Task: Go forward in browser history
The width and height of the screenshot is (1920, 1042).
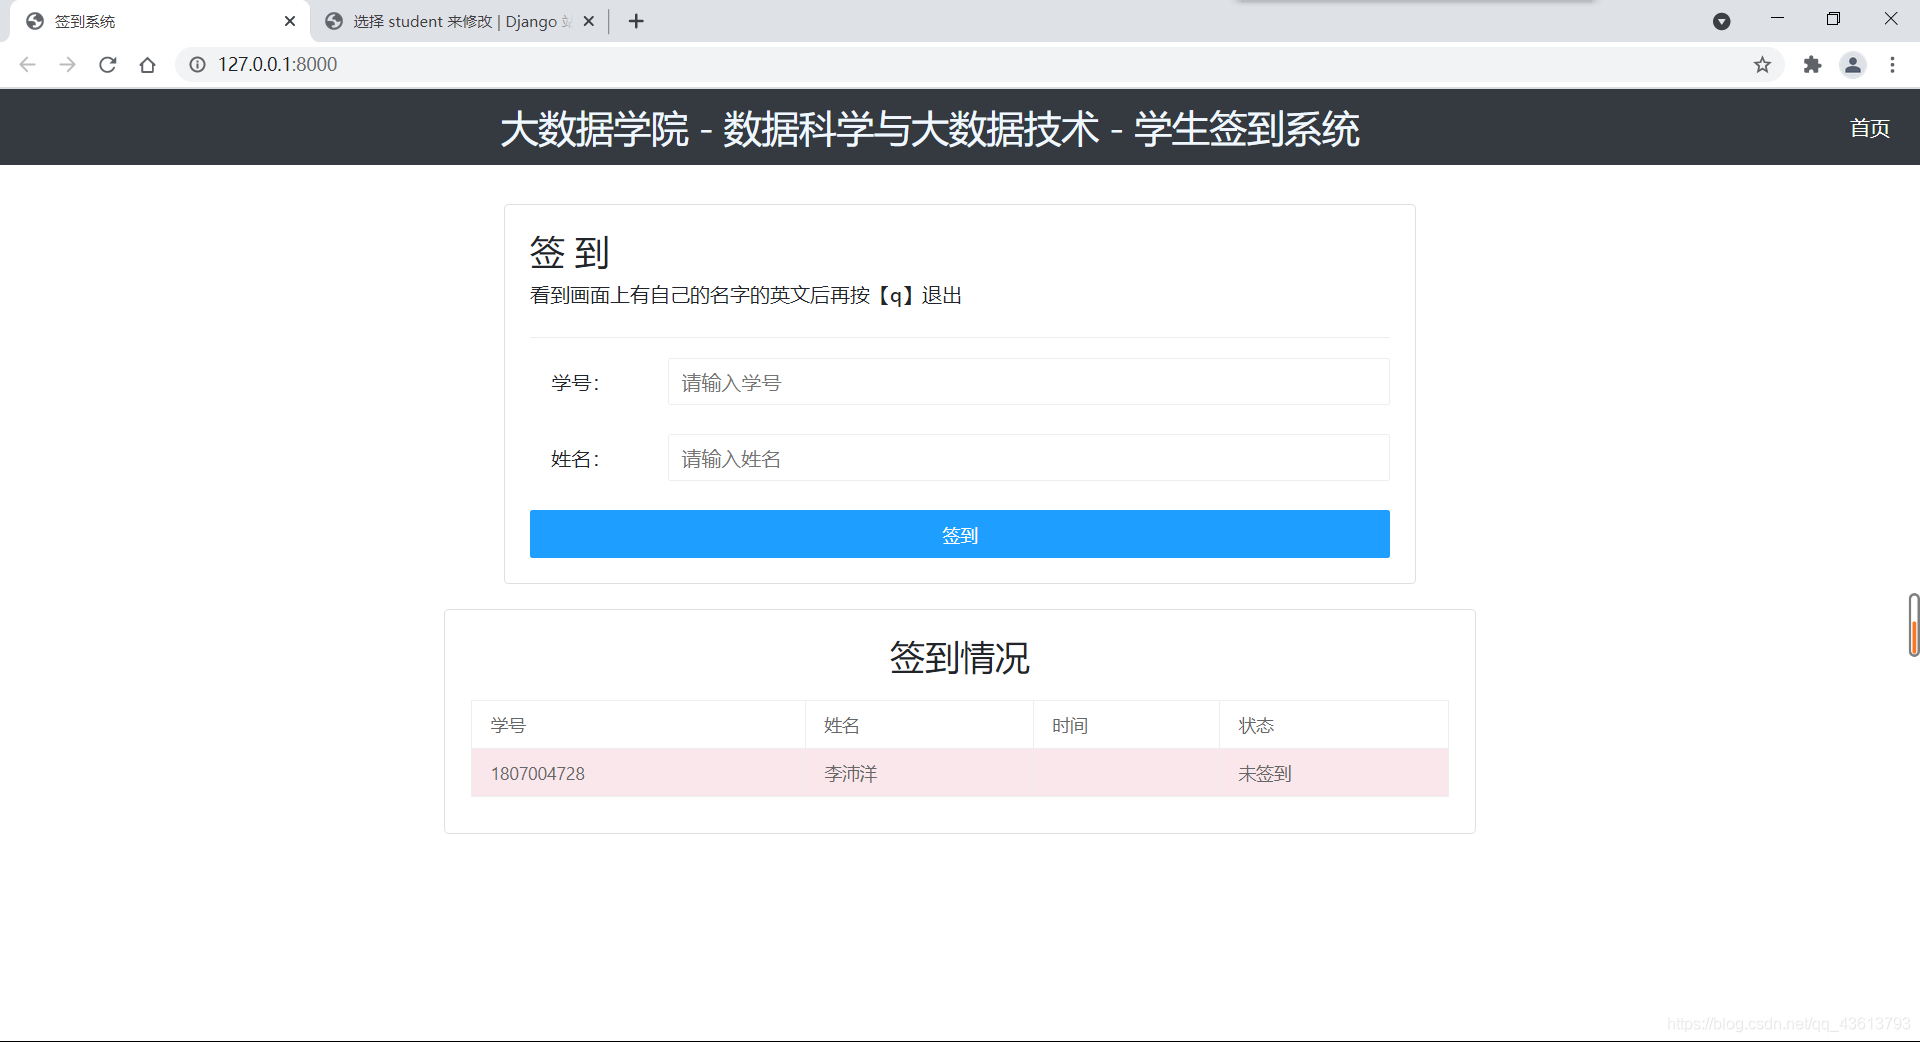Action: [67, 65]
